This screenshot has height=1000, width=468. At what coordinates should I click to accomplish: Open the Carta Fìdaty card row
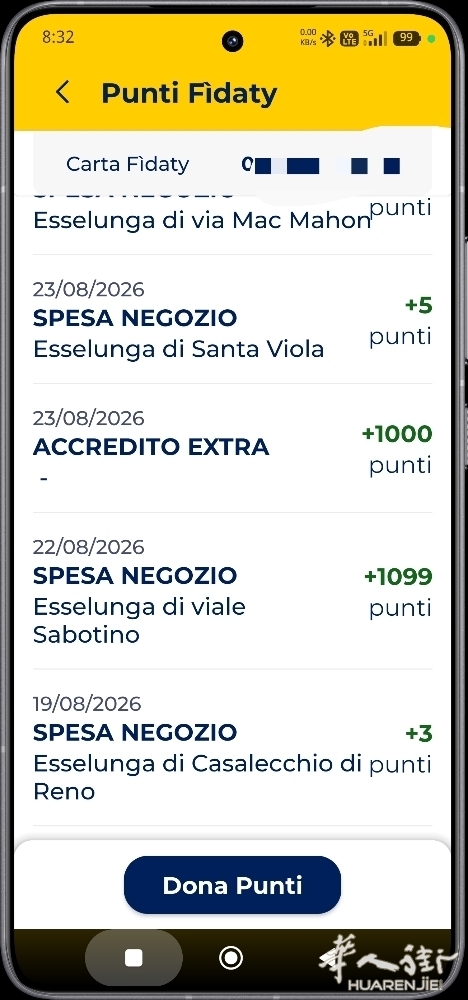(232, 165)
